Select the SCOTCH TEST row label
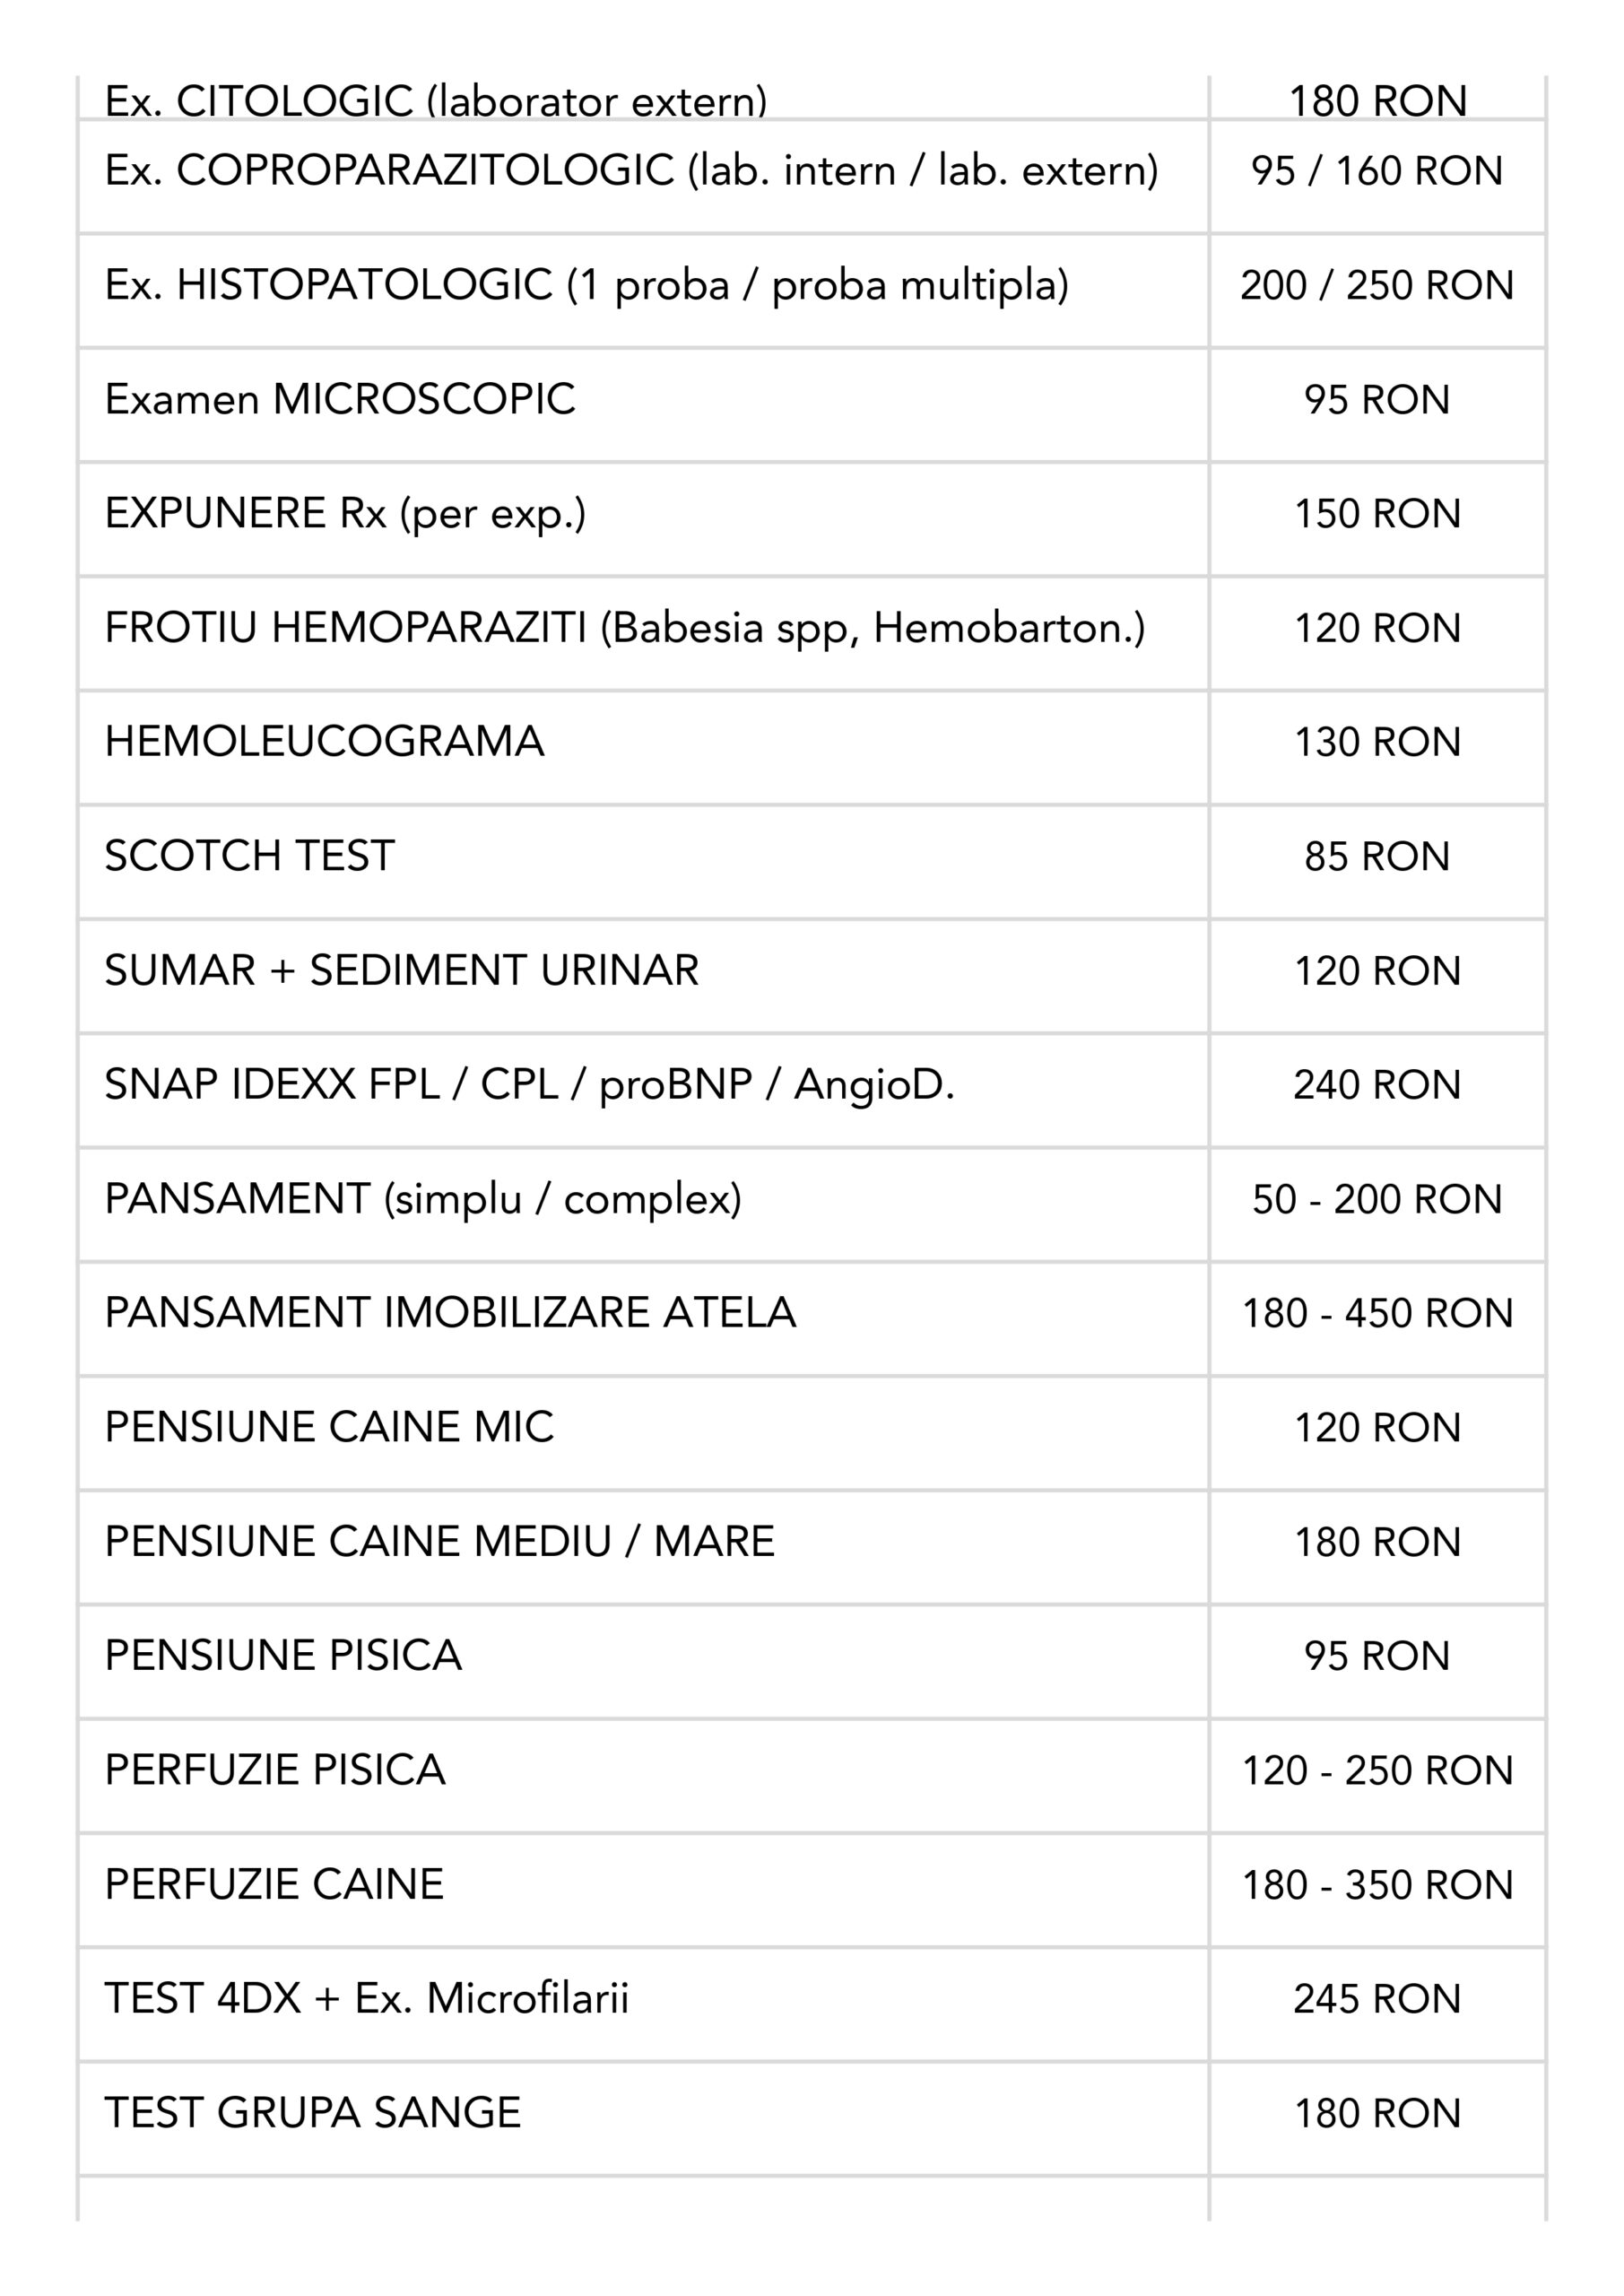The height and width of the screenshot is (2296, 1624). pyautogui.click(x=250, y=856)
